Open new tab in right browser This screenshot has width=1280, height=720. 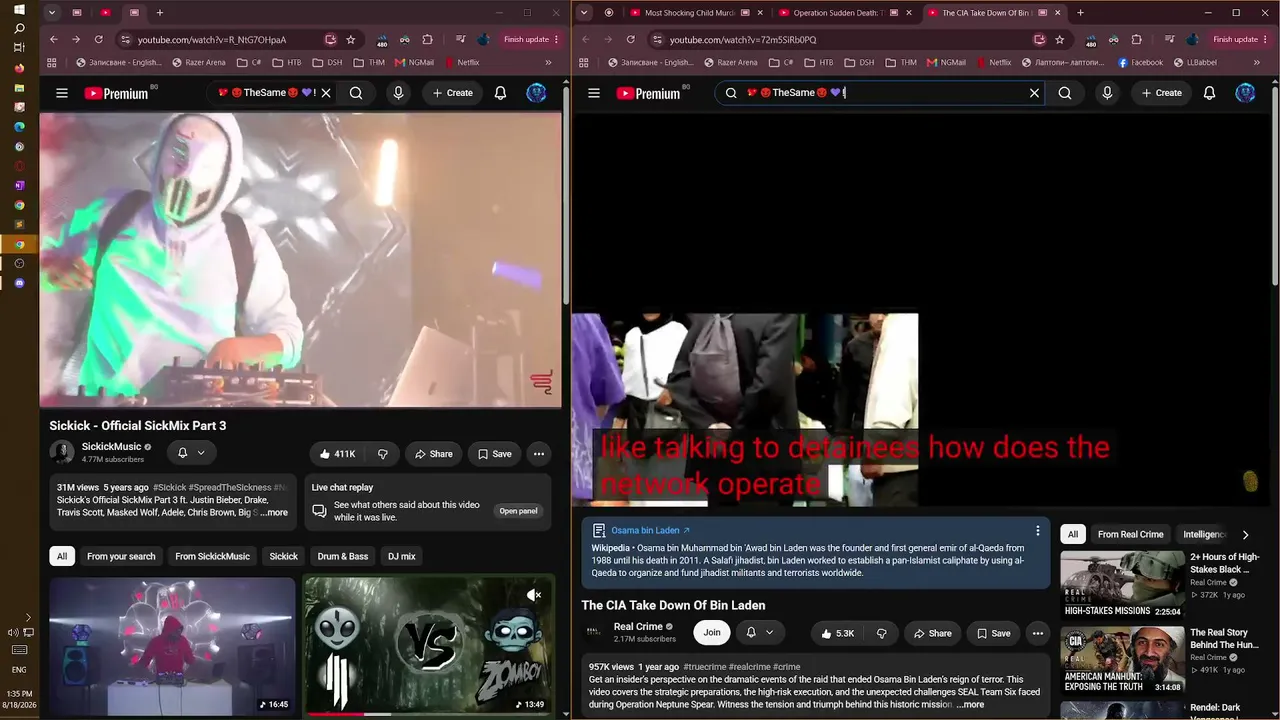pyautogui.click(x=1080, y=13)
